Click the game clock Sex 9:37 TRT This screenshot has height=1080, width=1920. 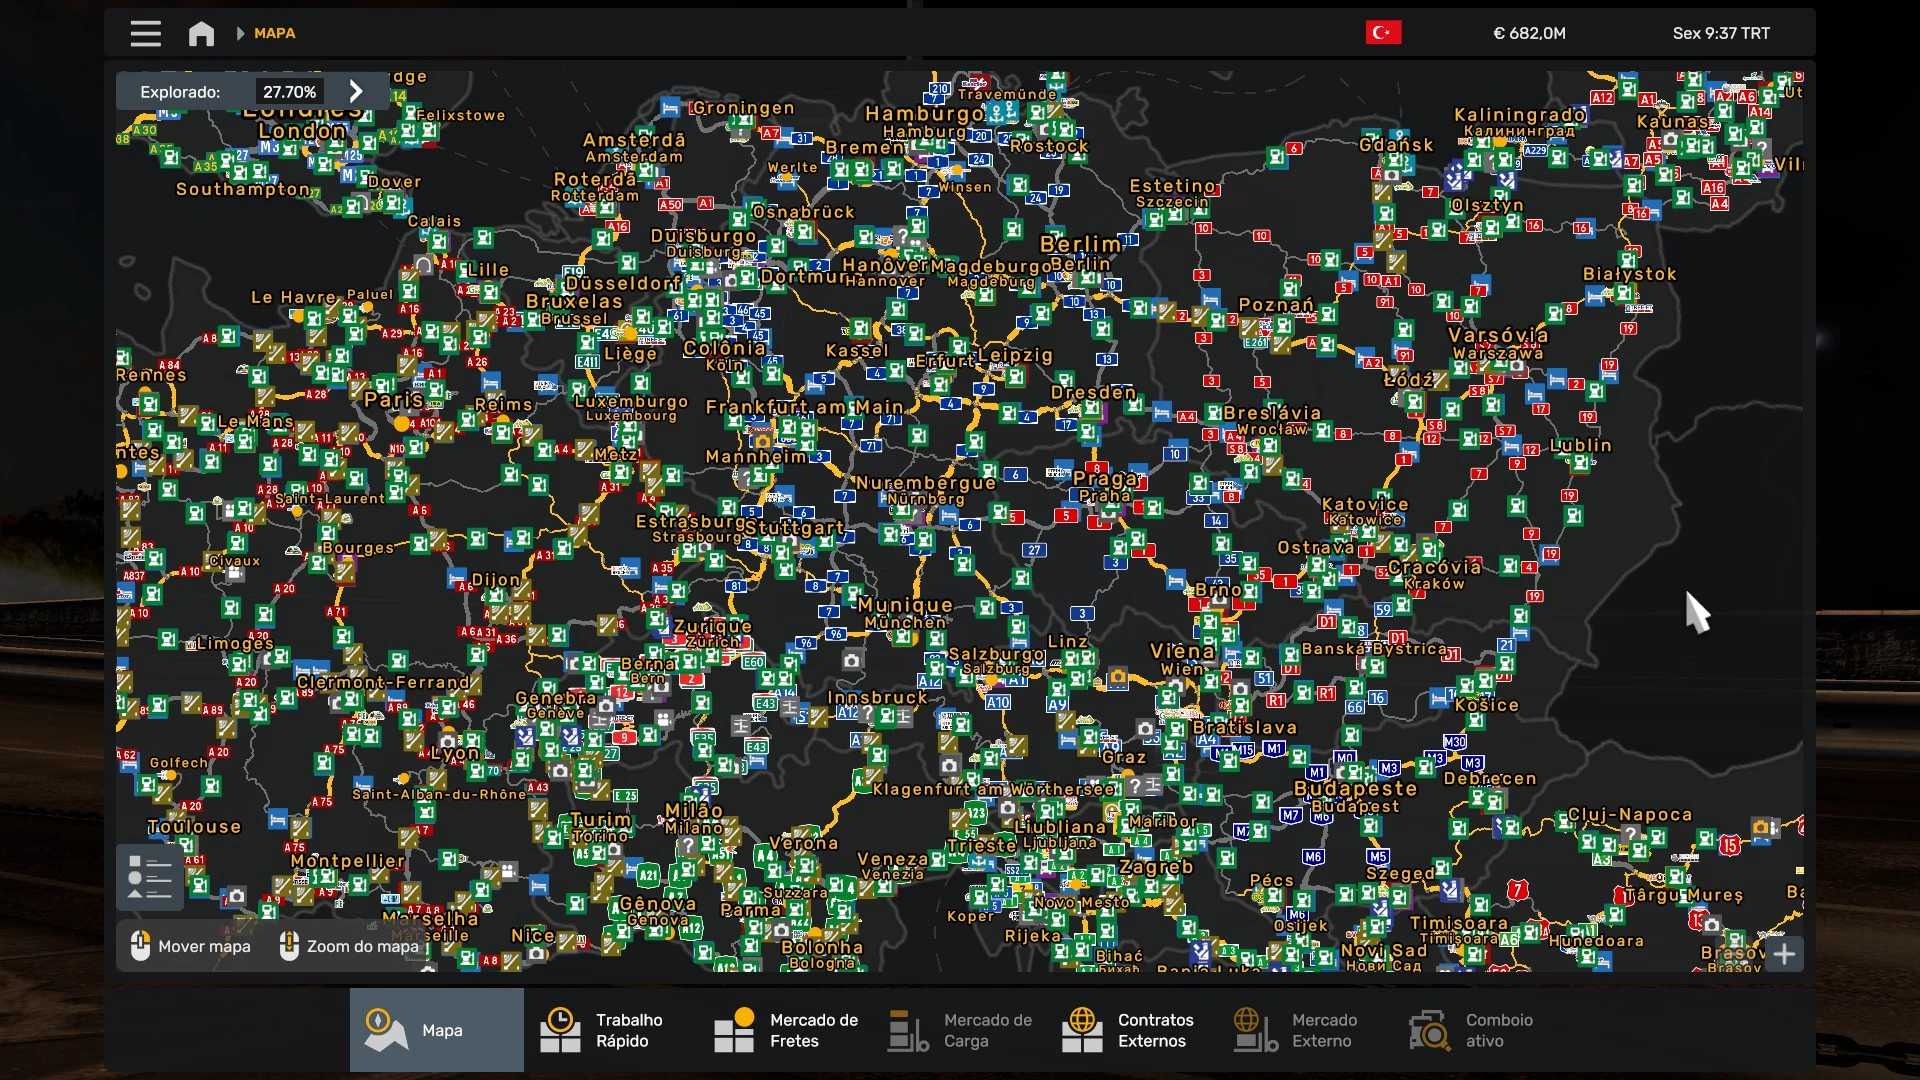(x=1720, y=33)
